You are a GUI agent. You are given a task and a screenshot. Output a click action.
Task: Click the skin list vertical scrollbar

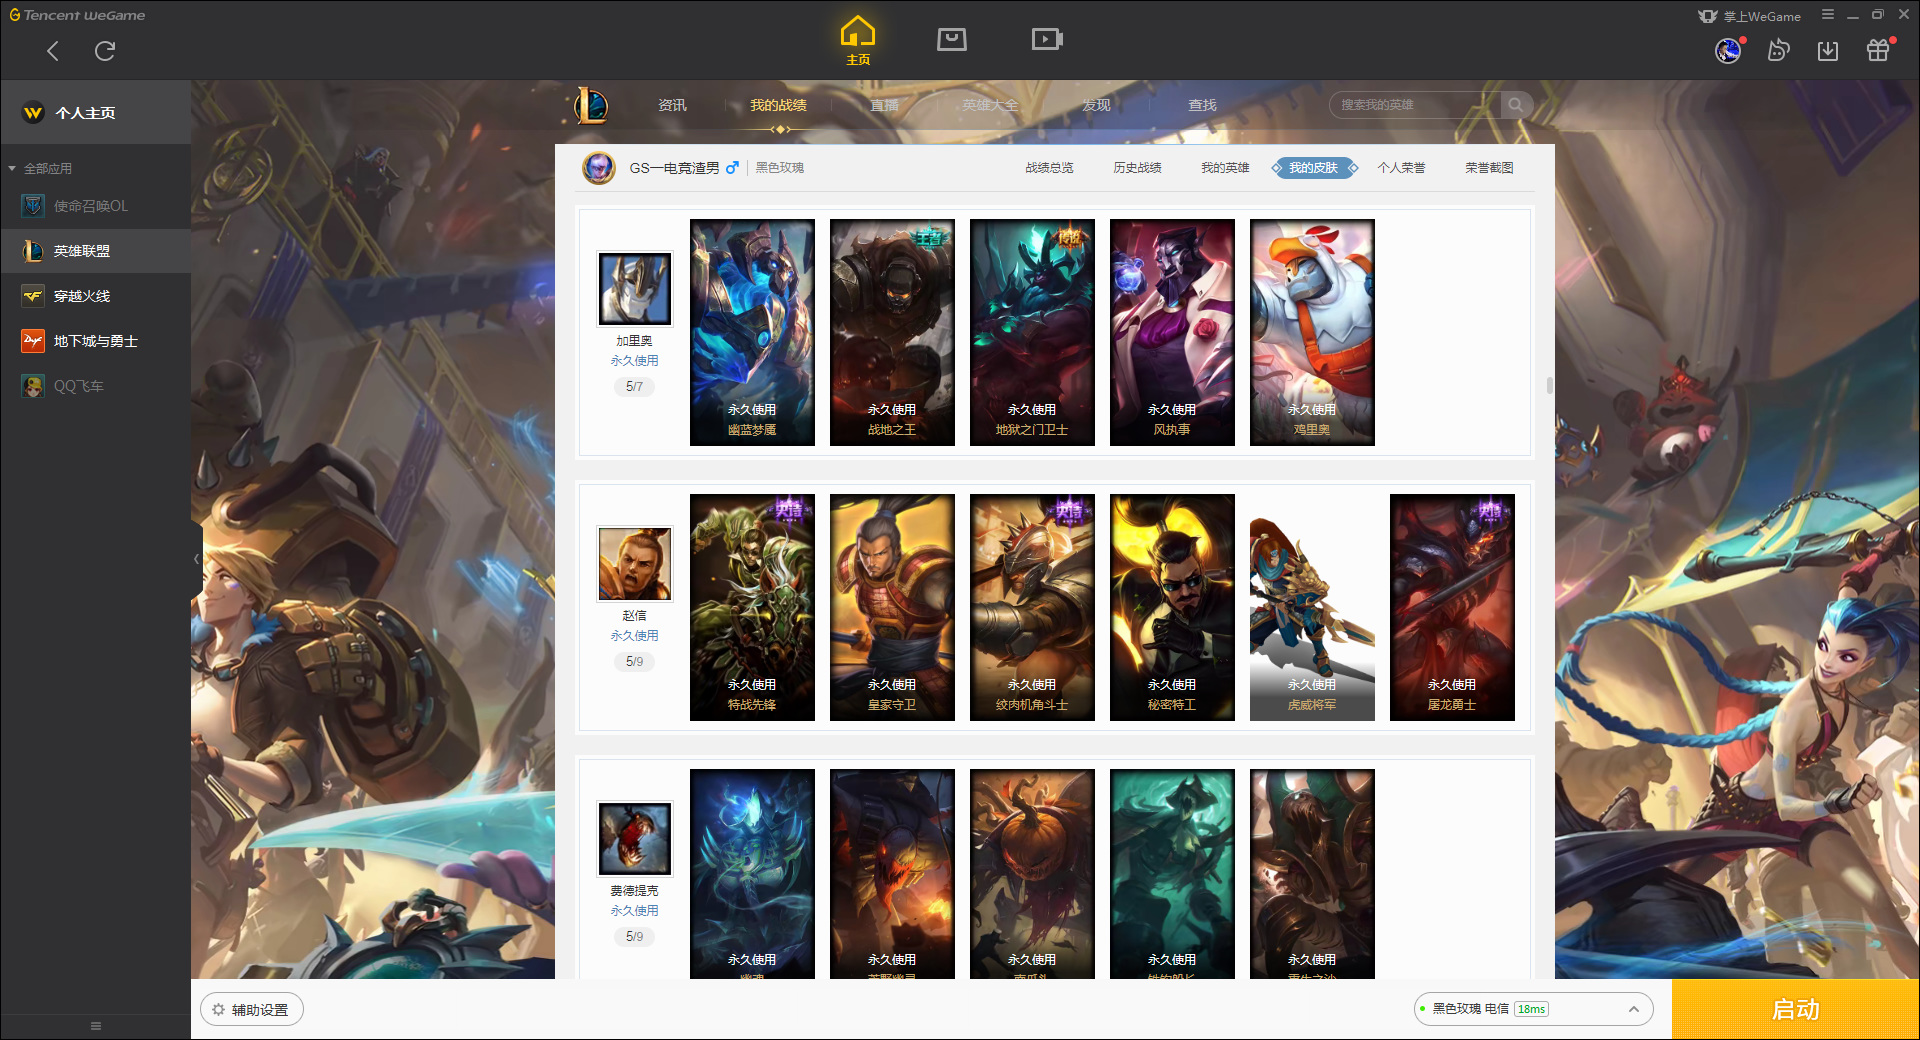[x=1549, y=385]
